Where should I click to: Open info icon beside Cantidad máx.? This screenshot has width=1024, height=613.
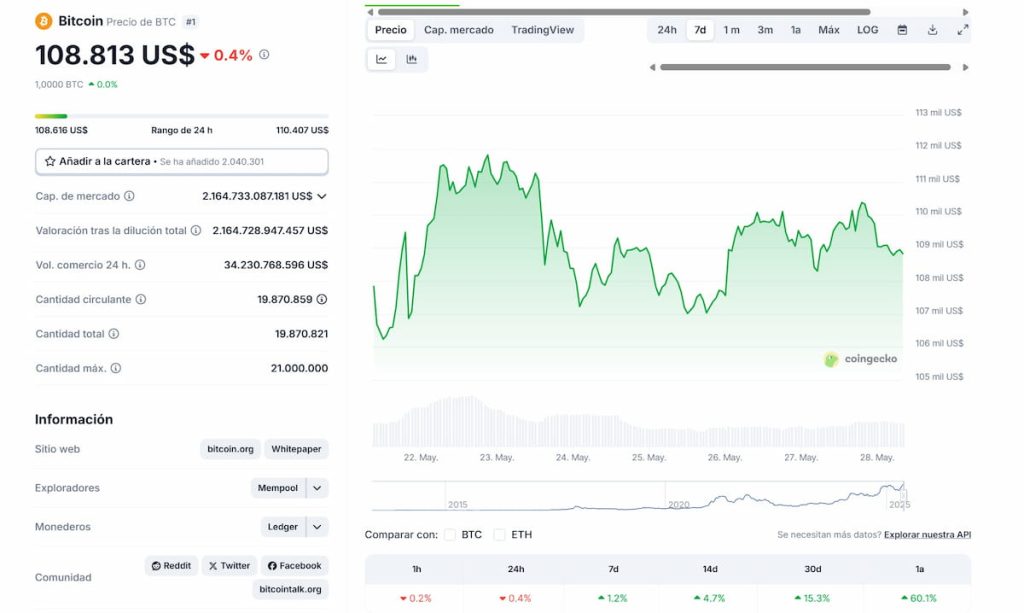pos(116,368)
